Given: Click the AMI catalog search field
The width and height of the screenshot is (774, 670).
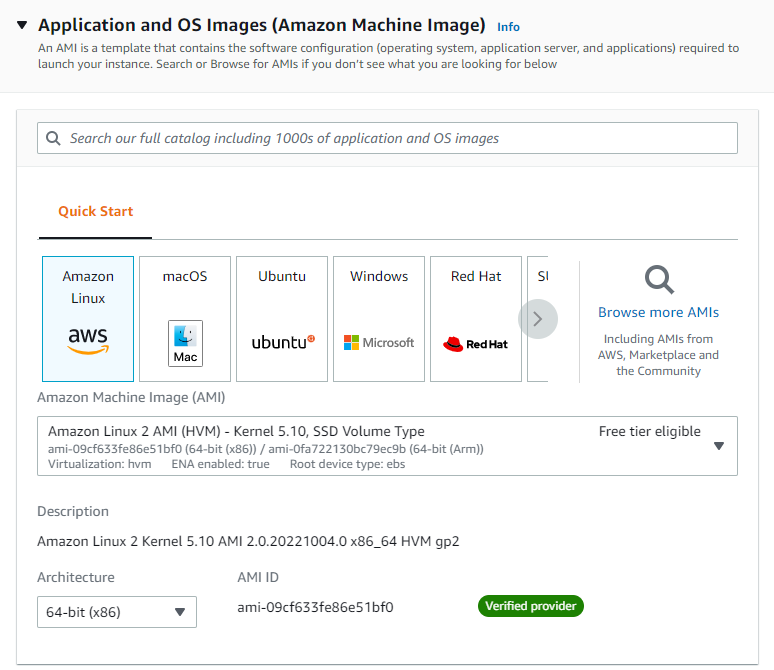Looking at the screenshot, I should pos(387,138).
